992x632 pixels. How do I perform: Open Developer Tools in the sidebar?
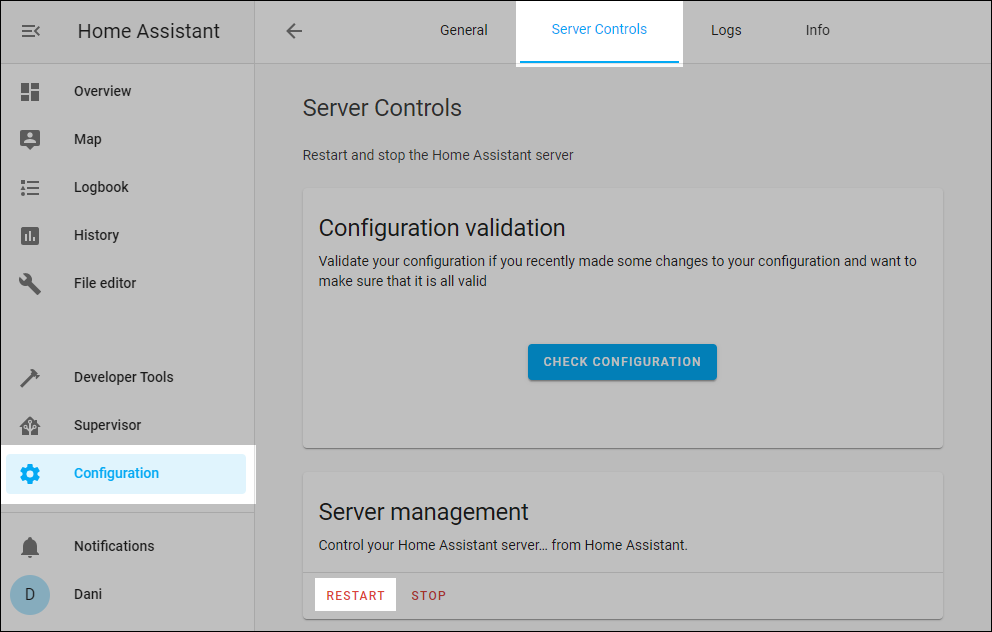coord(127,377)
